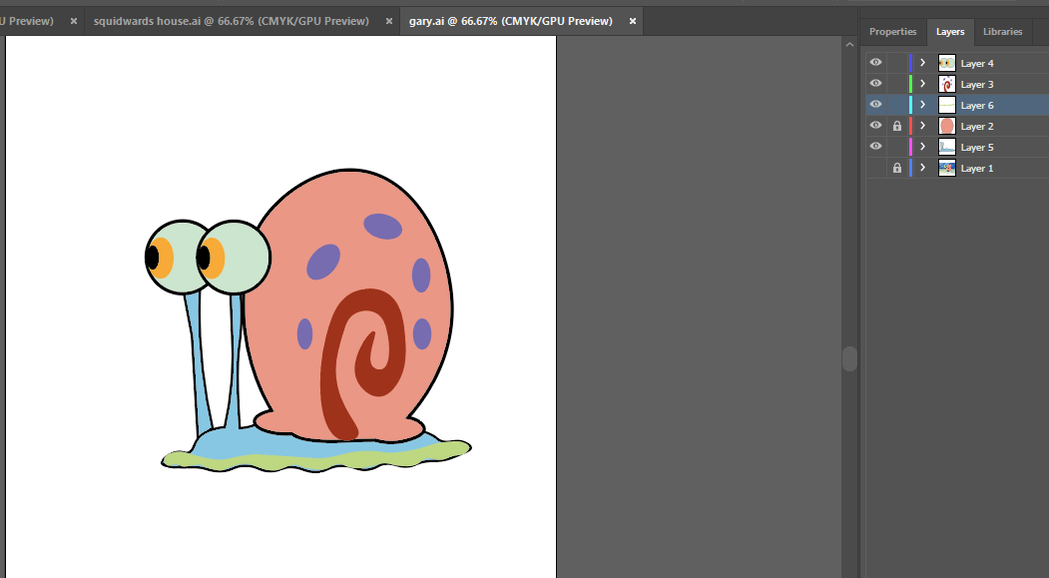1049x578 pixels.
Task: Expand Layer 3 sublayers
Action: click(923, 84)
